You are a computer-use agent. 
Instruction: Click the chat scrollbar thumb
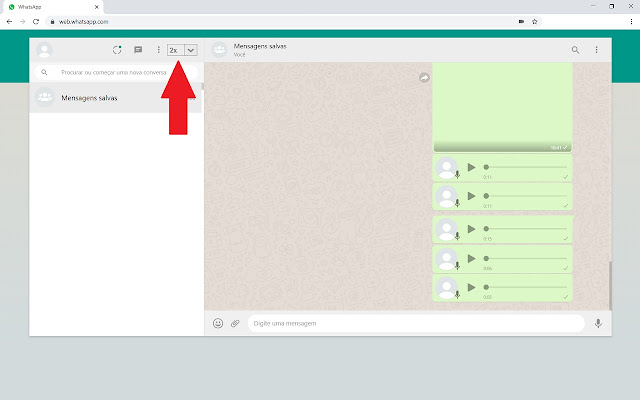[610, 286]
